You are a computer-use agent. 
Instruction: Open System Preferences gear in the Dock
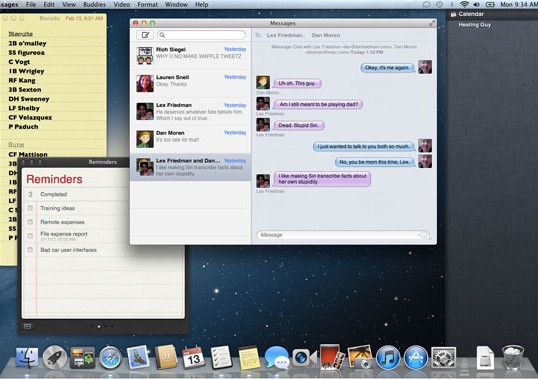point(443,358)
